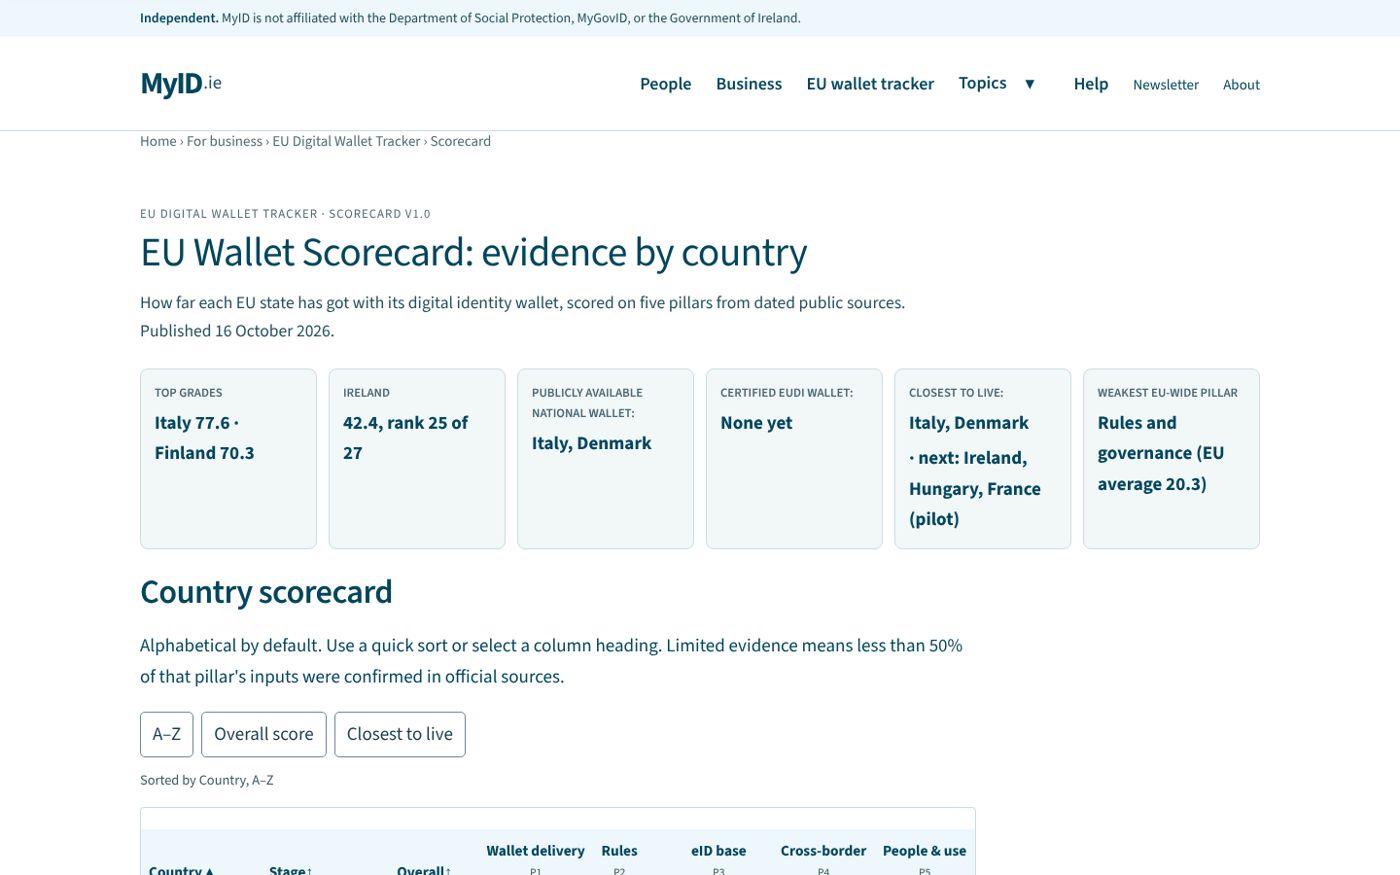The height and width of the screenshot is (875, 1400).
Task: Click 'Italy 77.6 · Finland 70.3' top grades
Action: (x=204, y=438)
